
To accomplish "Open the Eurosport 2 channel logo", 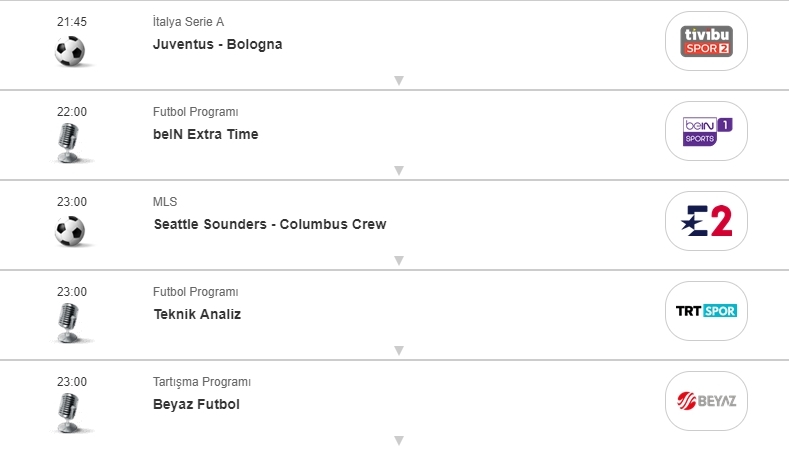I will tap(706, 221).
